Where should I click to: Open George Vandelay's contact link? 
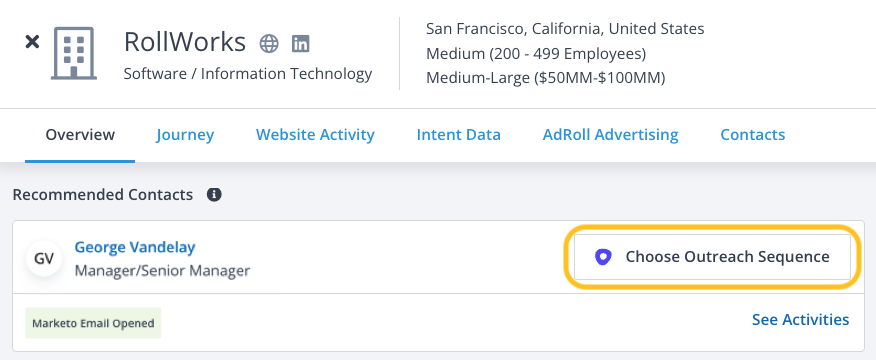tap(135, 247)
